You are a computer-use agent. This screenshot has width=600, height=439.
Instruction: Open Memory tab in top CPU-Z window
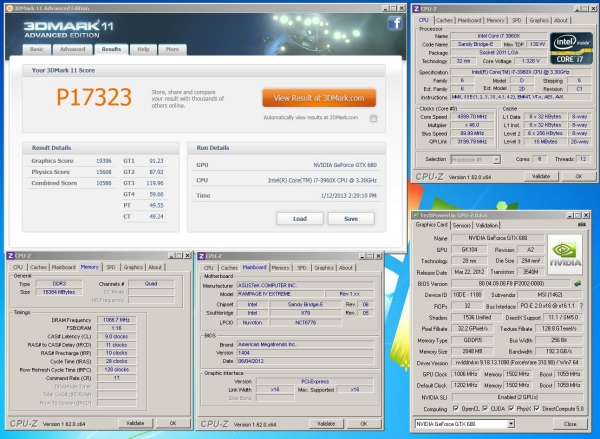(x=495, y=20)
